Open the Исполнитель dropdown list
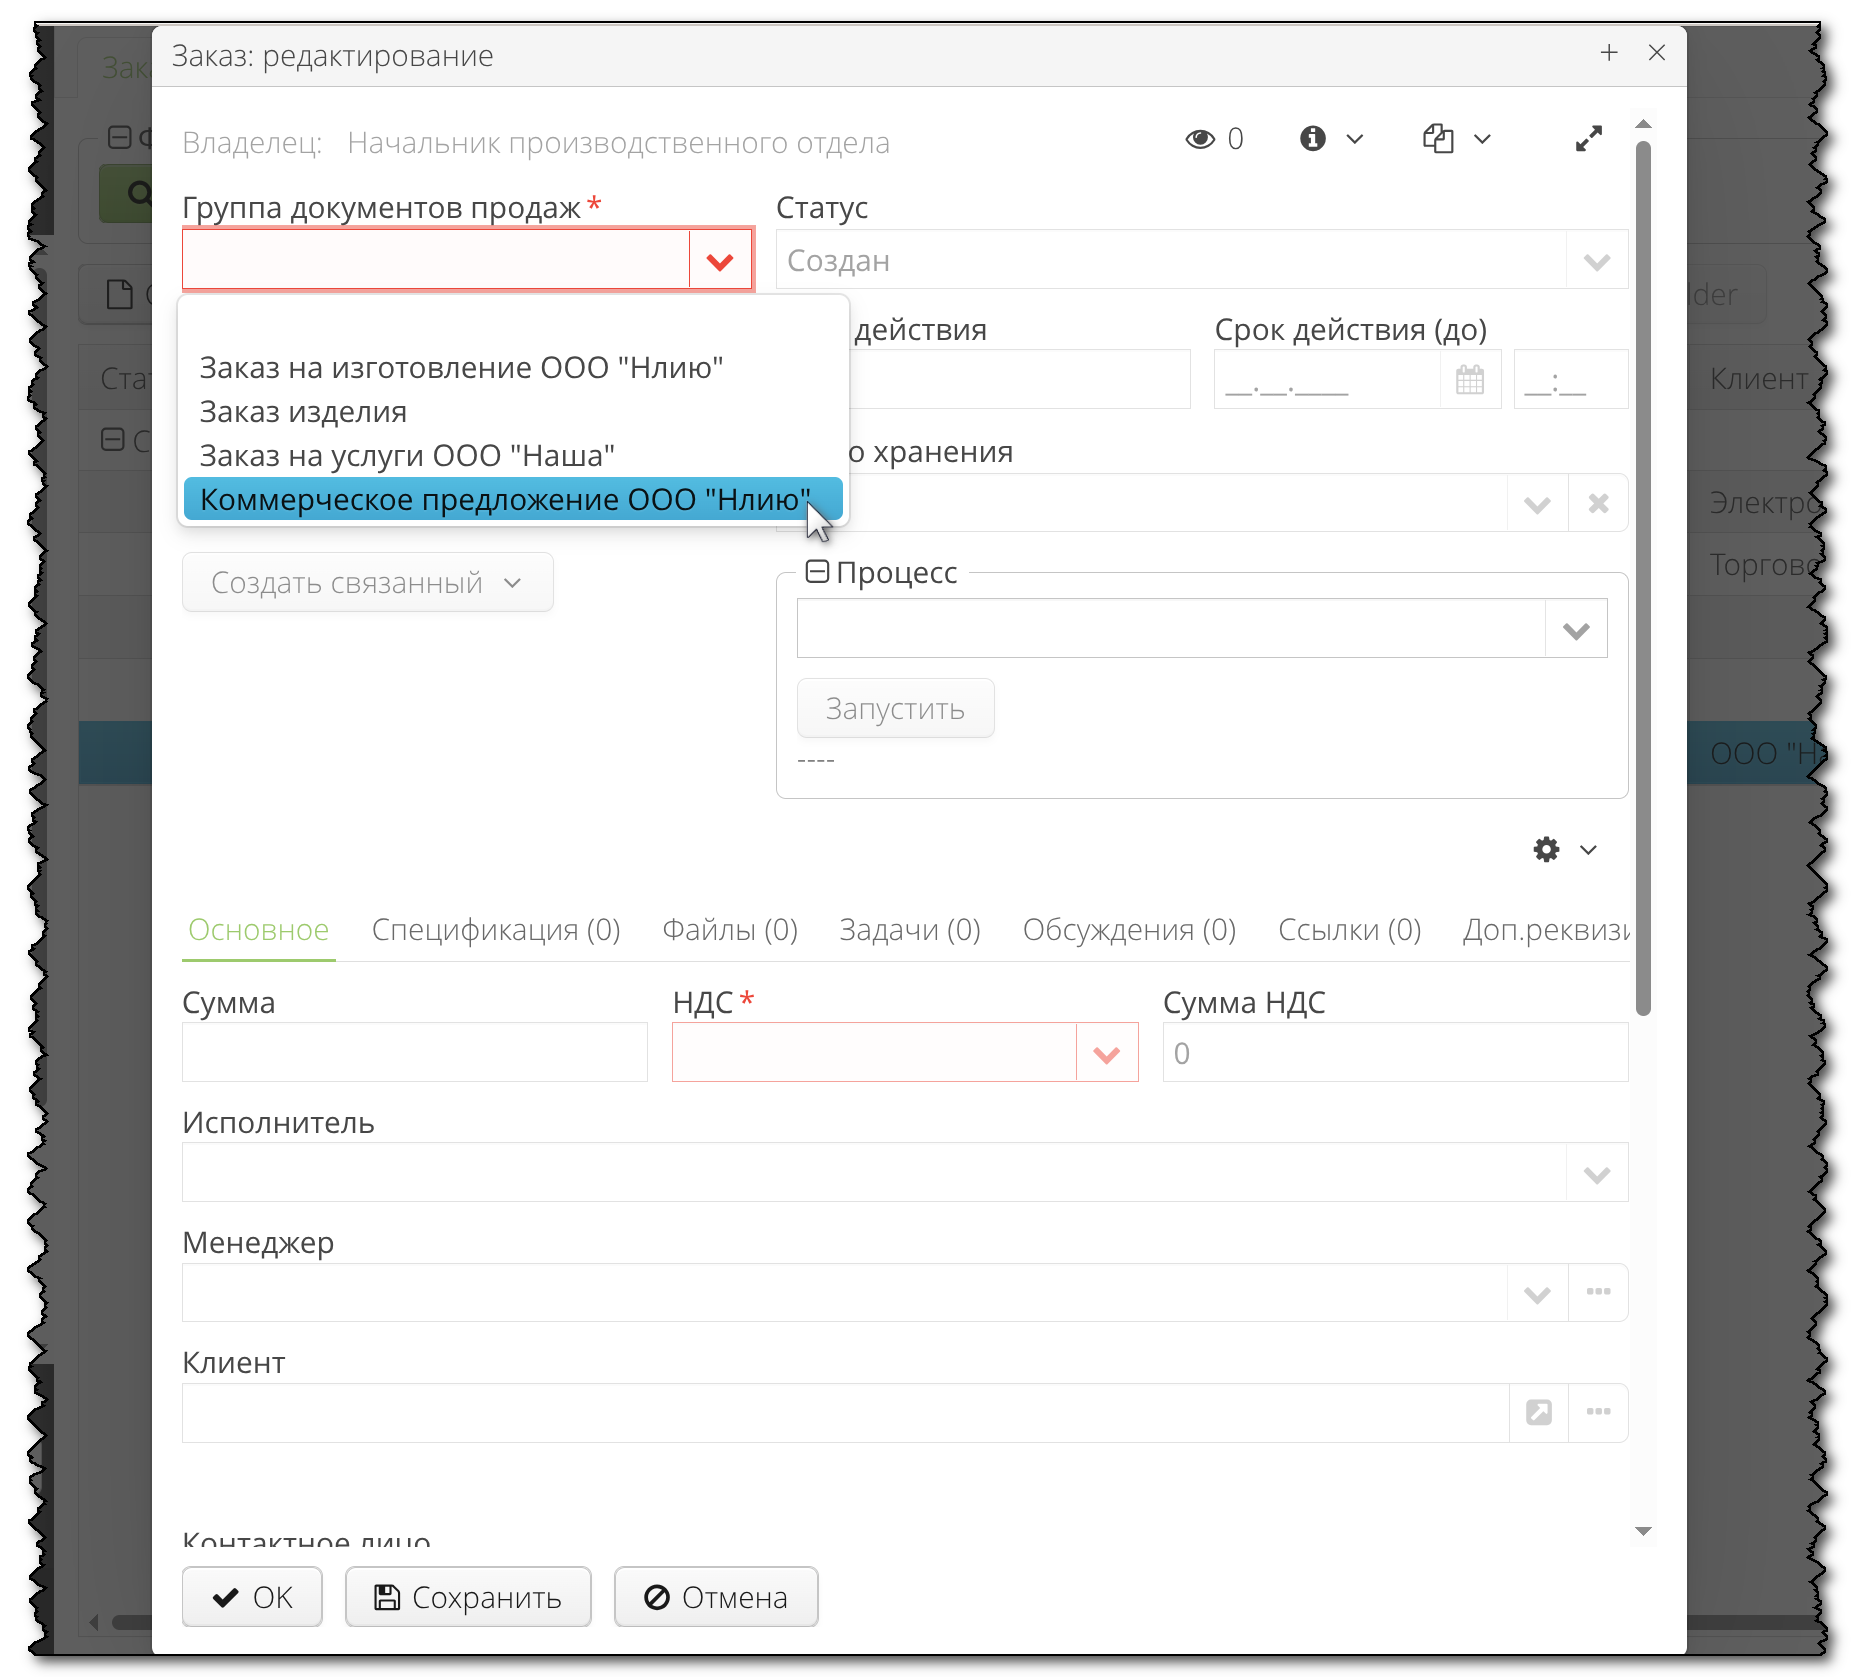The height and width of the screenshot is (1677, 1855). coord(1596,1173)
